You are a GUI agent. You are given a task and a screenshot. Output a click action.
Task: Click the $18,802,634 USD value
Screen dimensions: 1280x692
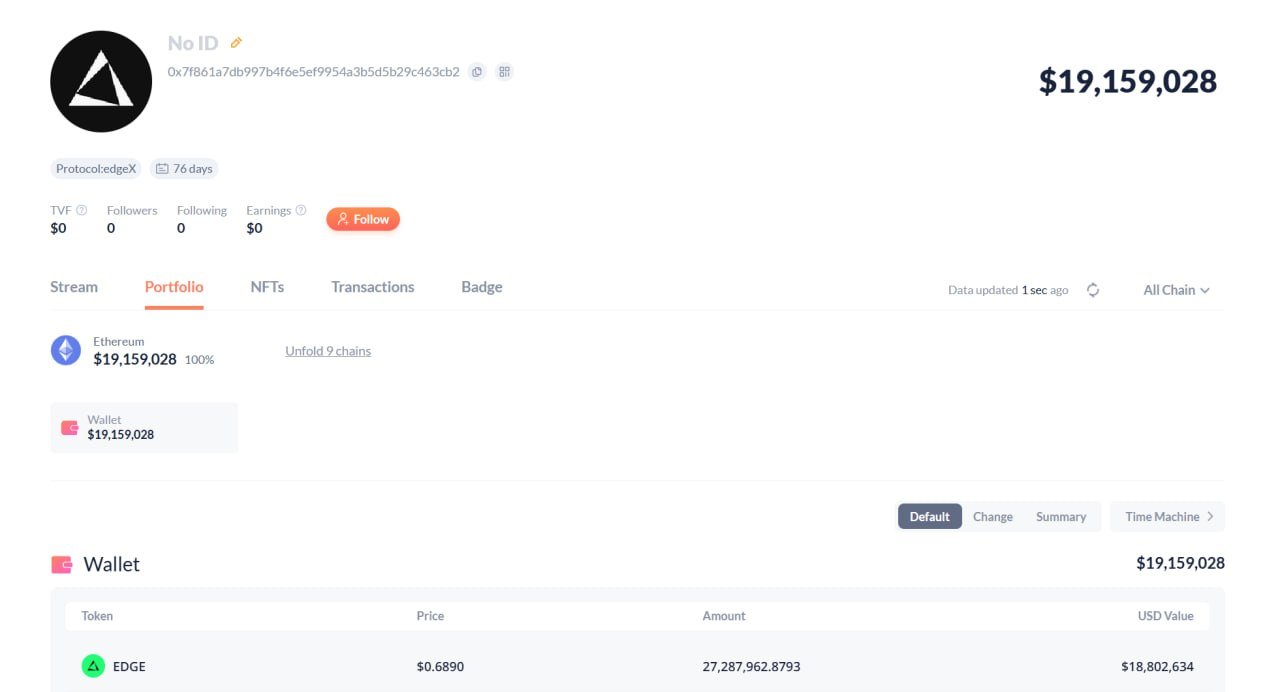[x=1157, y=666]
